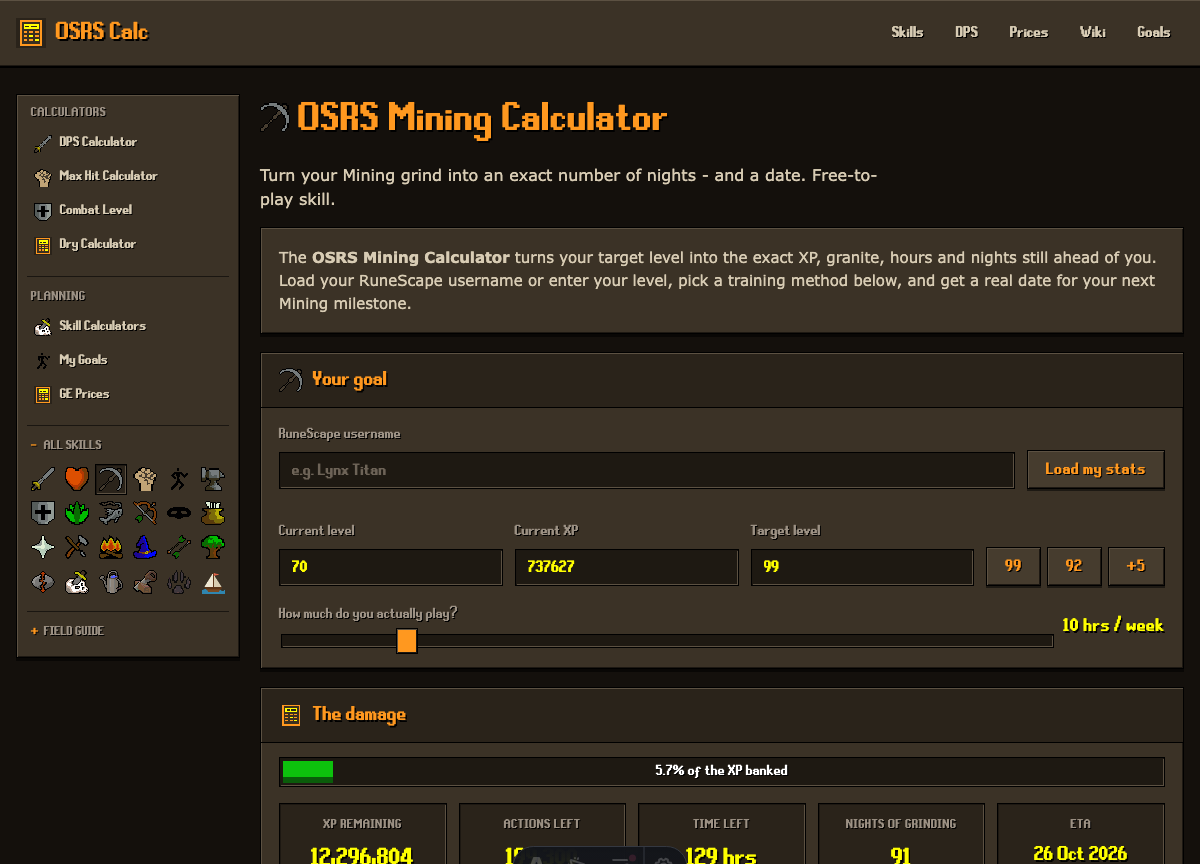Focus the RuneScape username field

point(646,470)
